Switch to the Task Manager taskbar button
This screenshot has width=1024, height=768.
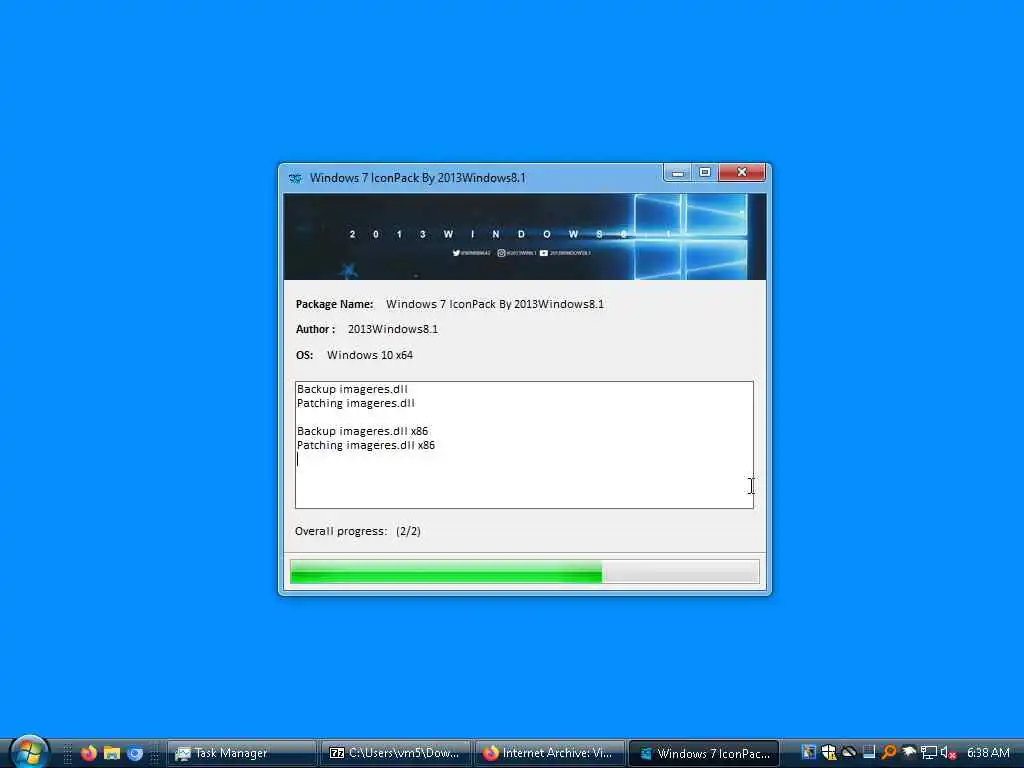coord(241,753)
